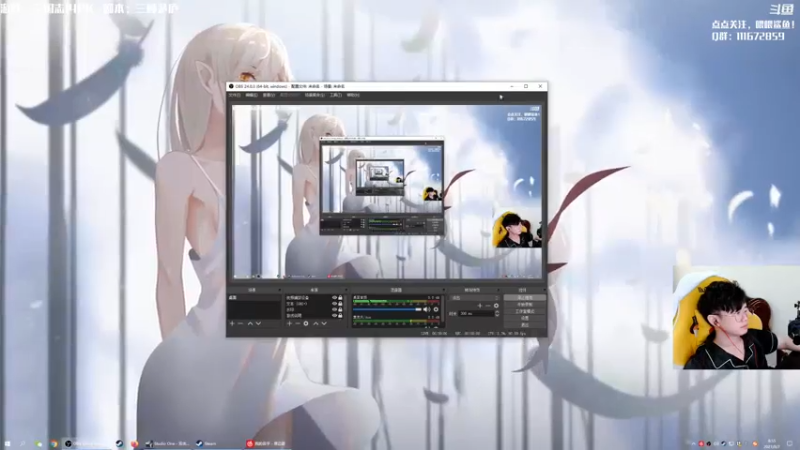Viewport: 800px width, 450px height.
Task: Switch to Studio One taskbar button
Action: point(168,443)
